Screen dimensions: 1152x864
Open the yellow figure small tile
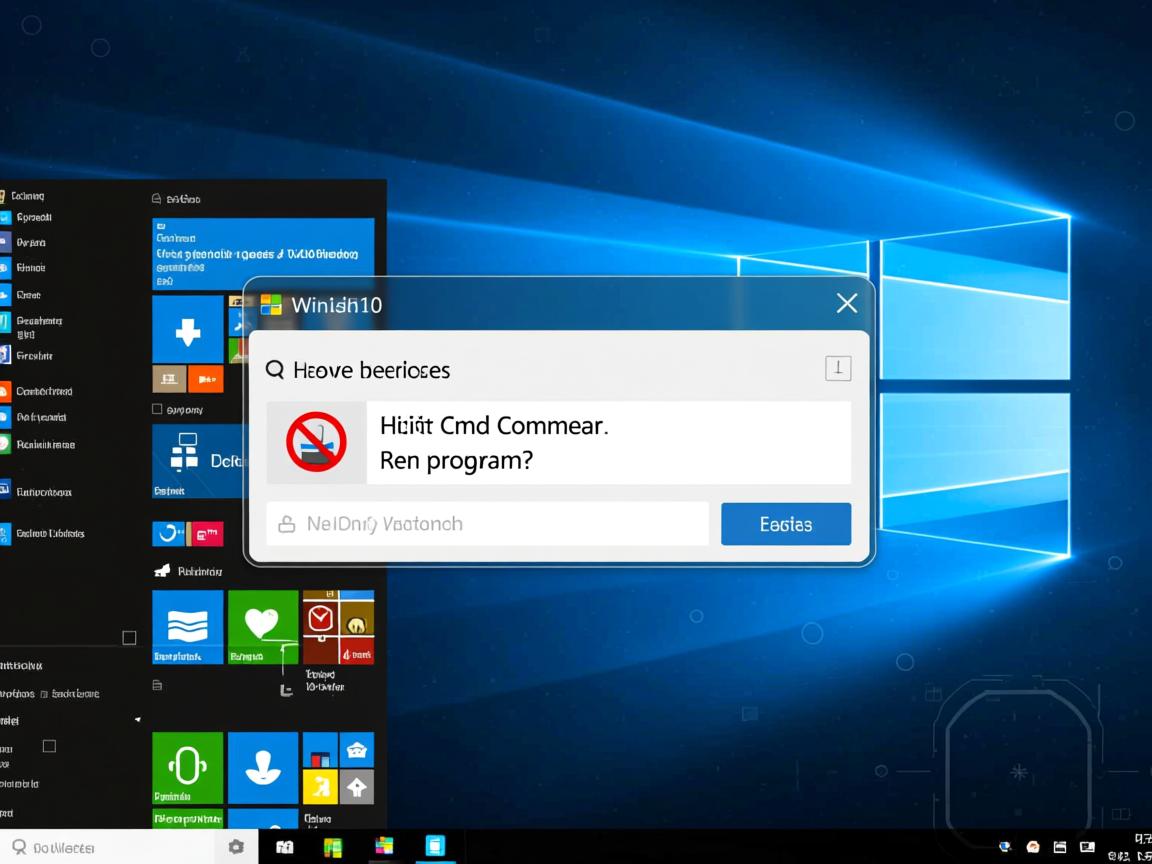pyautogui.click(x=320, y=787)
